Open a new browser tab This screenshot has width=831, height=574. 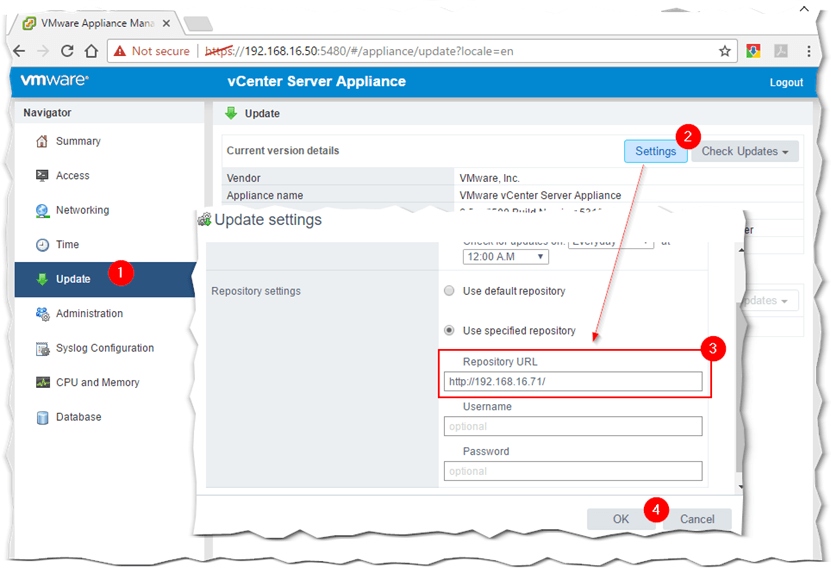click(x=199, y=24)
